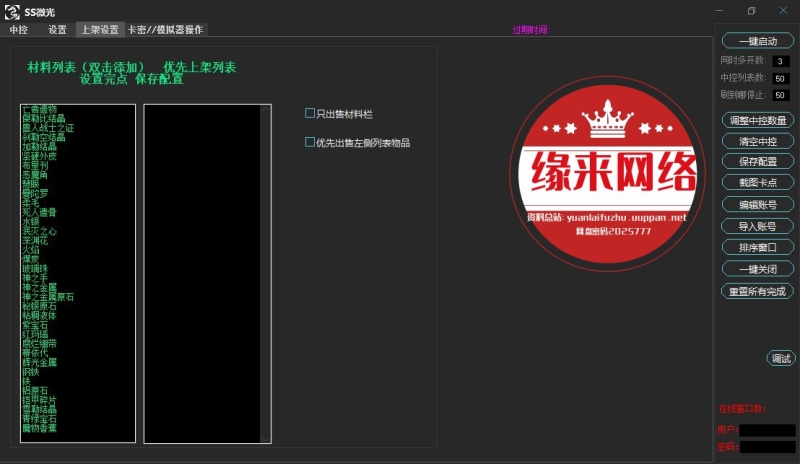Image resolution: width=800 pixels, height=464 pixels.
Task: Click scroll-up arrow of priority list
Action: tap(265, 109)
